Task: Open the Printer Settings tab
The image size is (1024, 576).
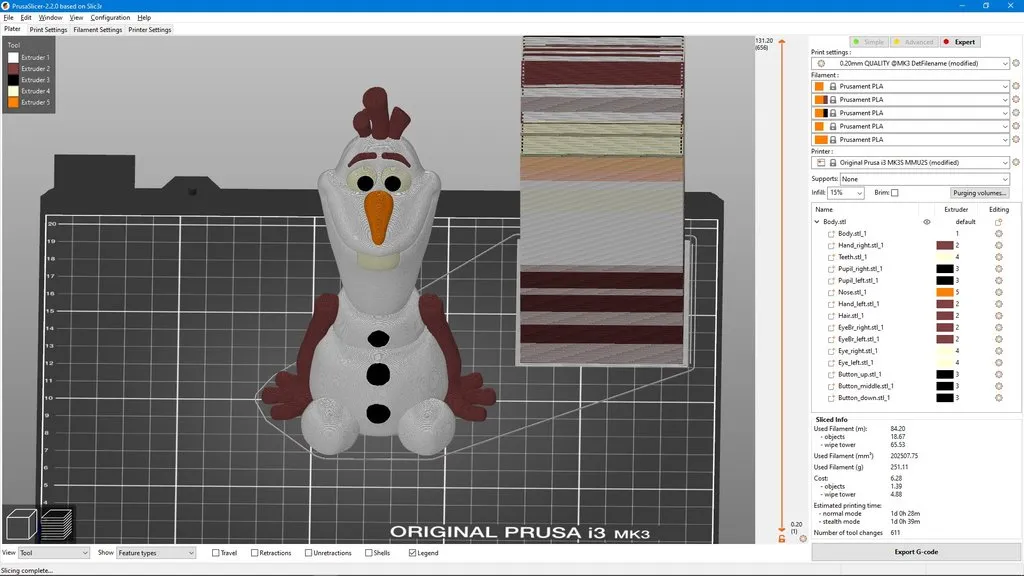Action: (x=150, y=29)
